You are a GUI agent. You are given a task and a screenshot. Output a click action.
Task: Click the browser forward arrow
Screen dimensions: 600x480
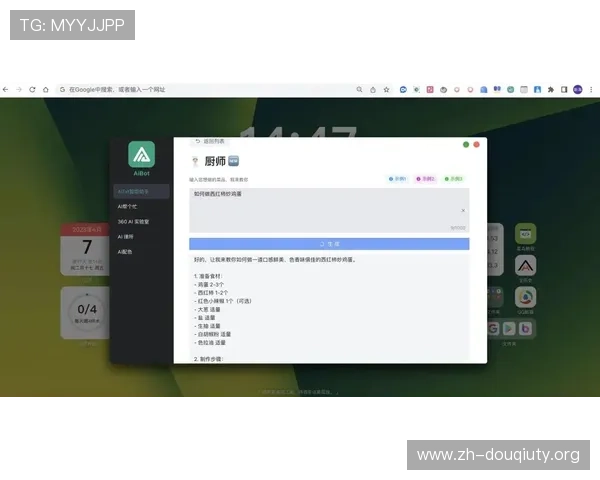[x=19, y=90]
